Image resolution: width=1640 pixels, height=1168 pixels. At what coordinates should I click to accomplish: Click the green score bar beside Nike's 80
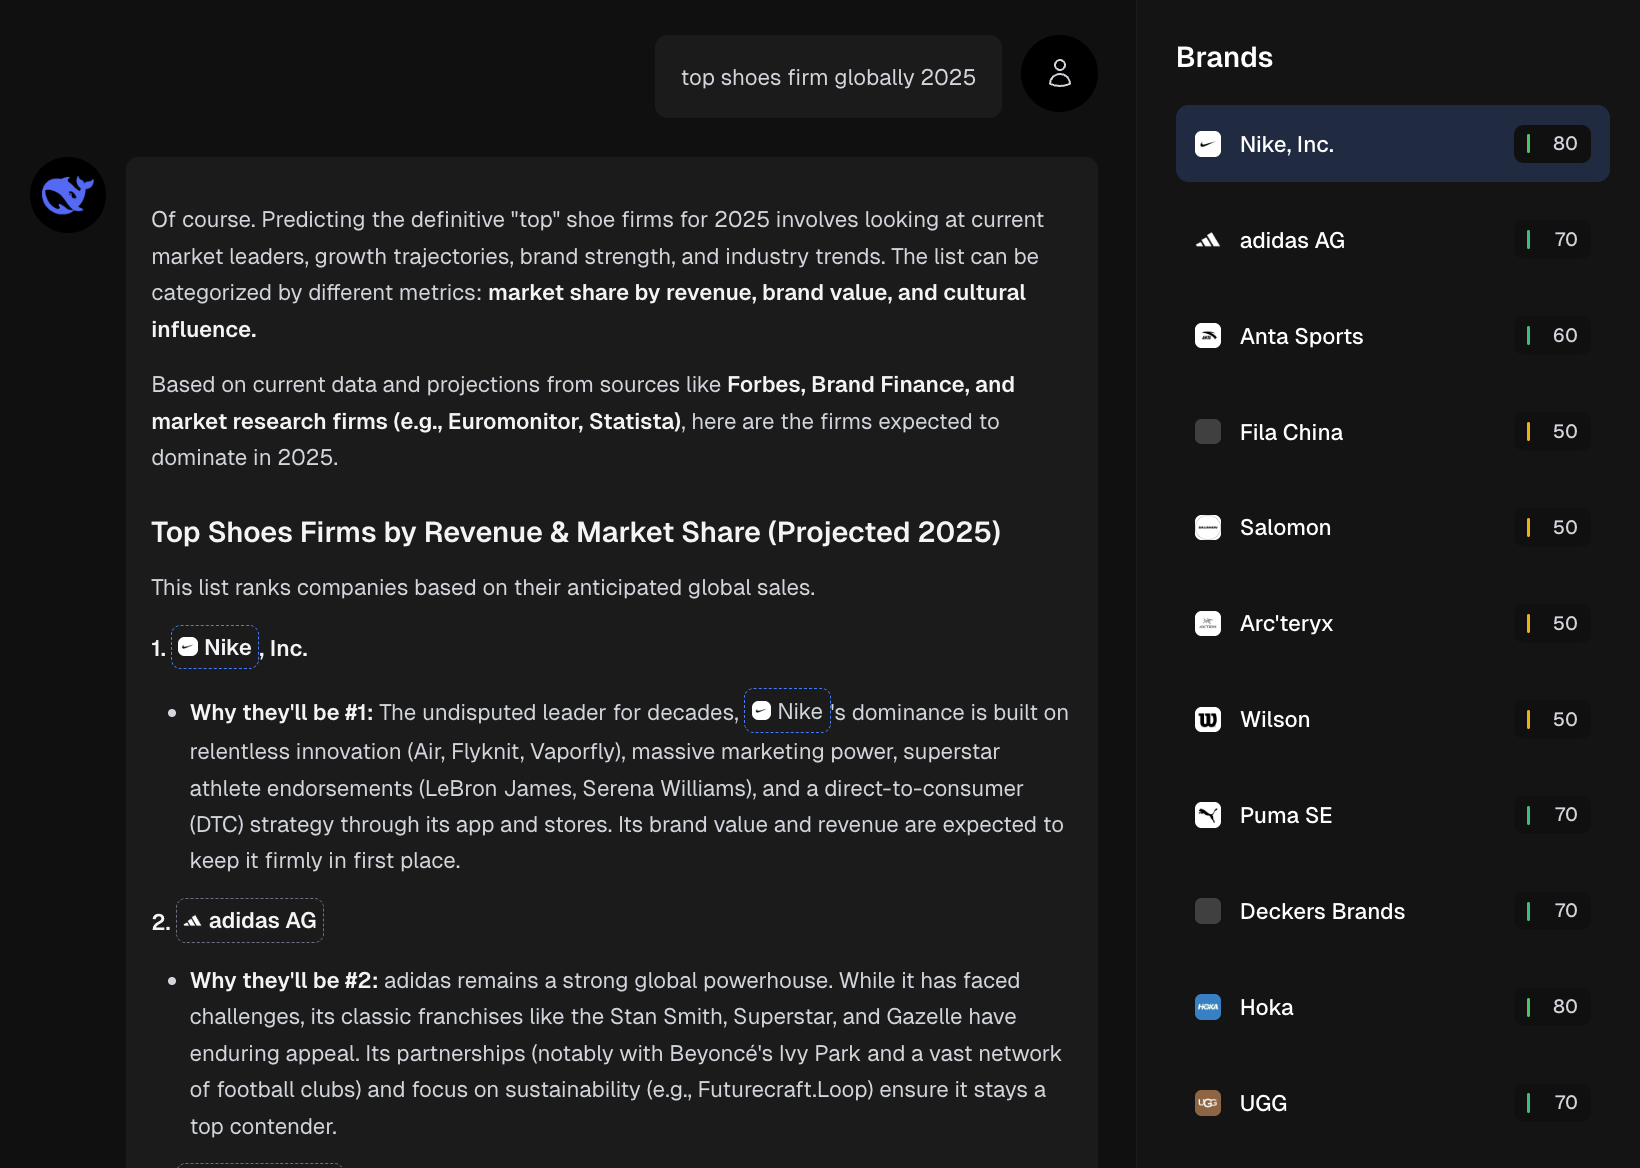pos(1527,144)
